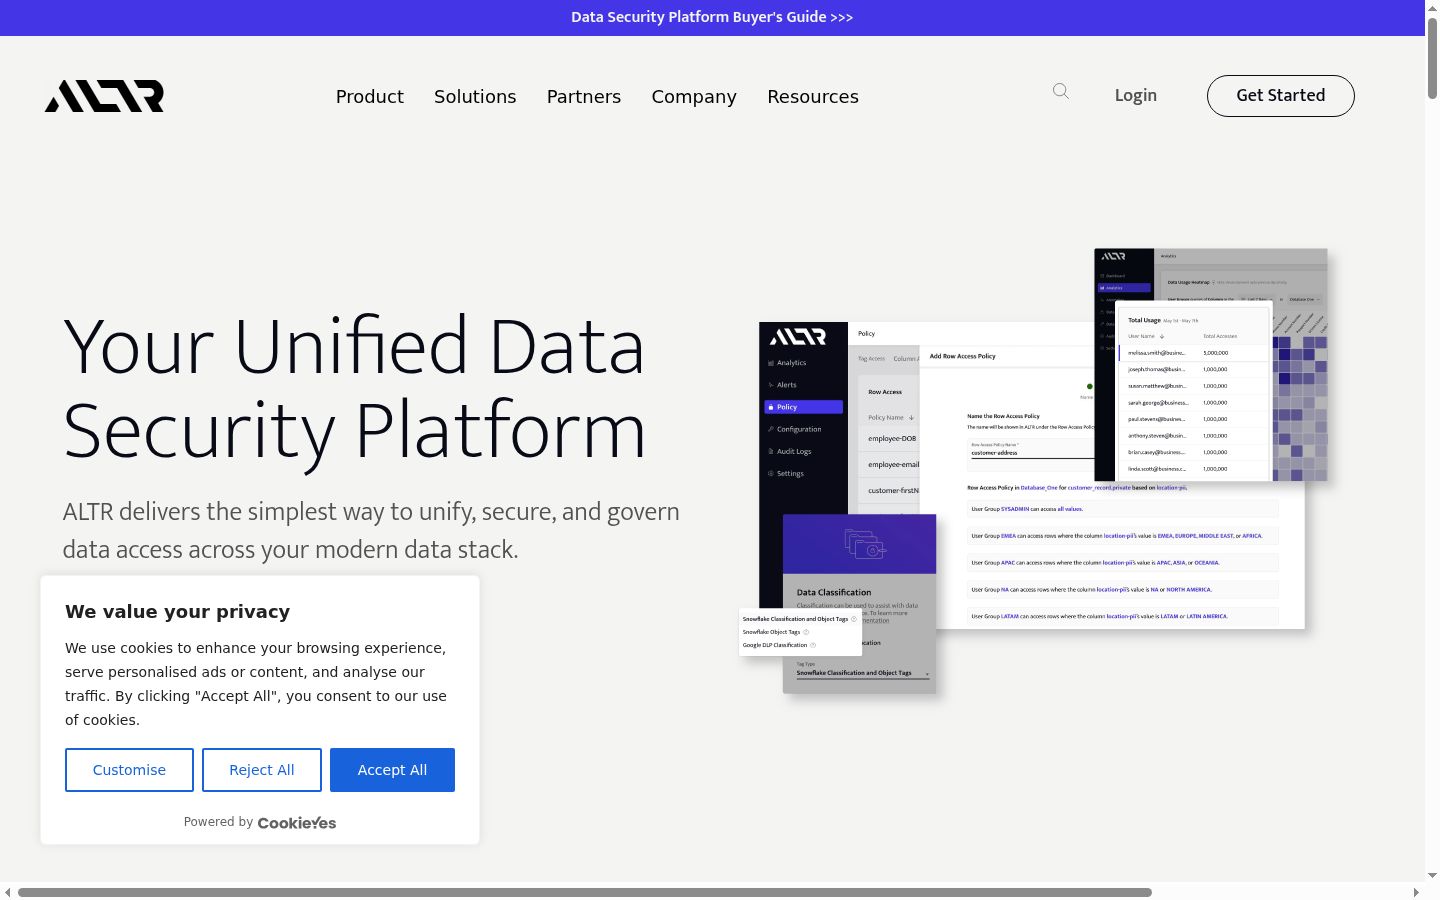Click the scroll-left arrow of the horizontal scrollbar

click(x=8, y=892)
